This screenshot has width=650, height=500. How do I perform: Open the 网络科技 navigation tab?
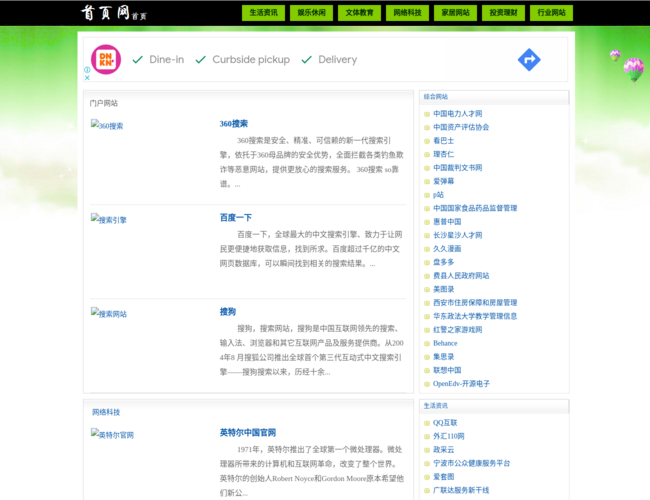point(407,12)
